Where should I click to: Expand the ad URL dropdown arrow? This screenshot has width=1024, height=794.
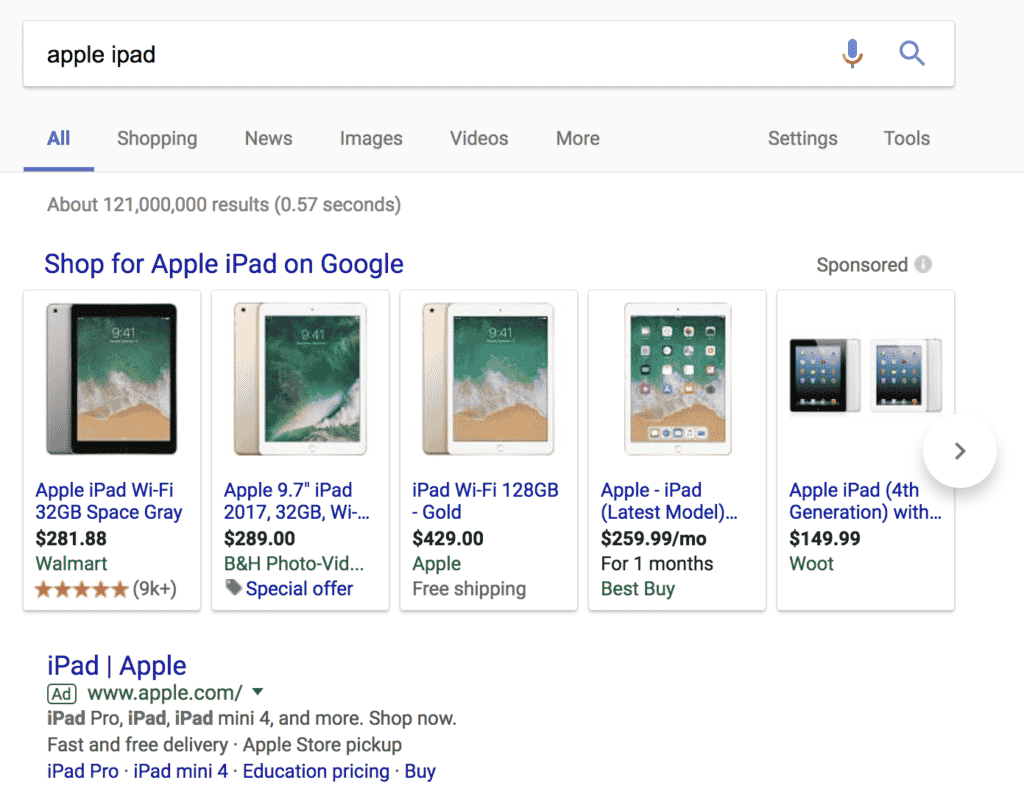pyautogui.click(x=257, y=693)
